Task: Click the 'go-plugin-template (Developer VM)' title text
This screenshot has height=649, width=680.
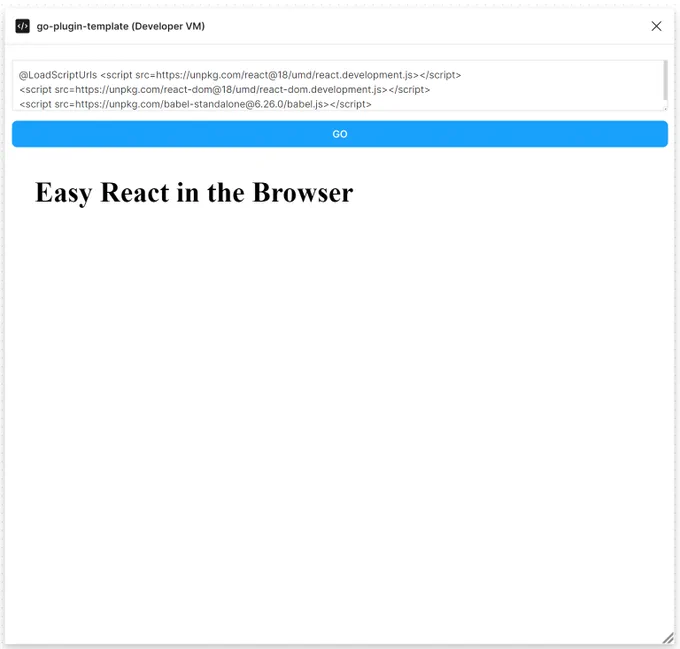Action: coord(121,26)
